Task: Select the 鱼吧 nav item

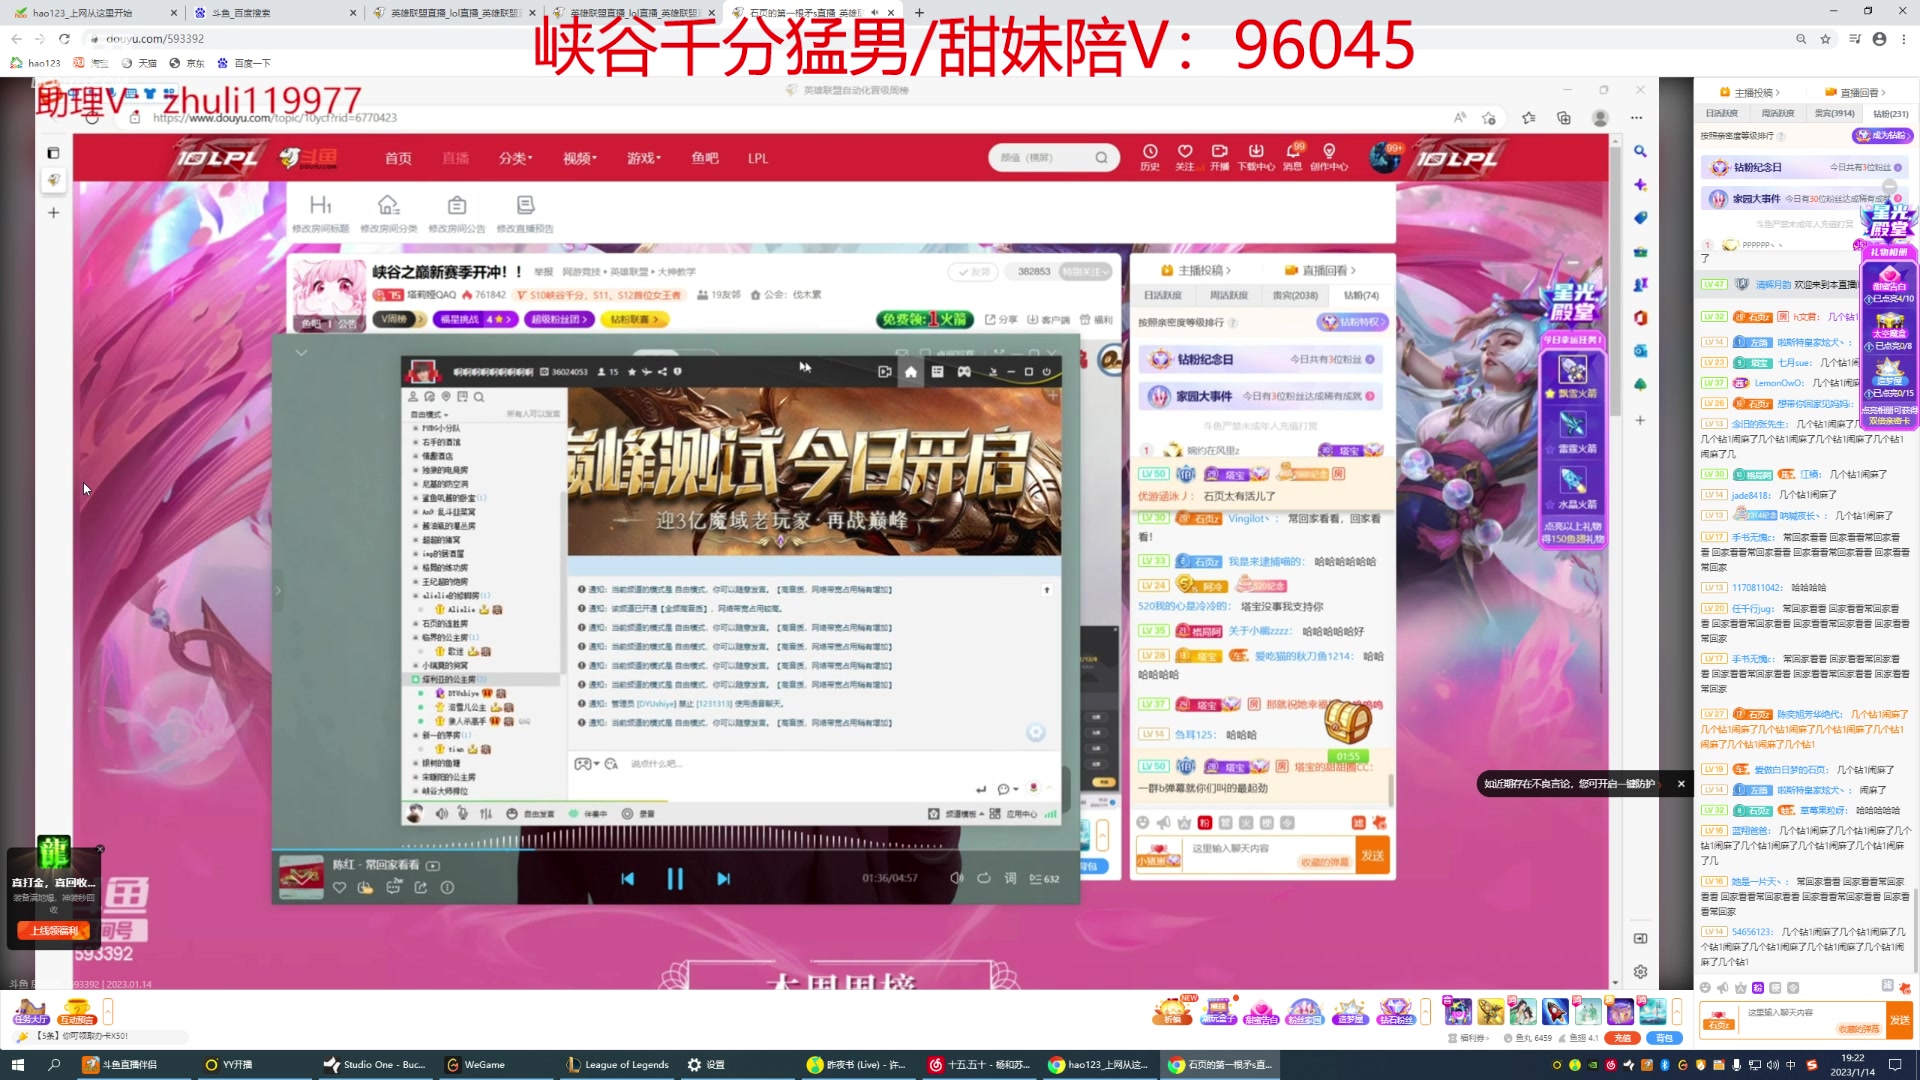Action: point(705,158)
